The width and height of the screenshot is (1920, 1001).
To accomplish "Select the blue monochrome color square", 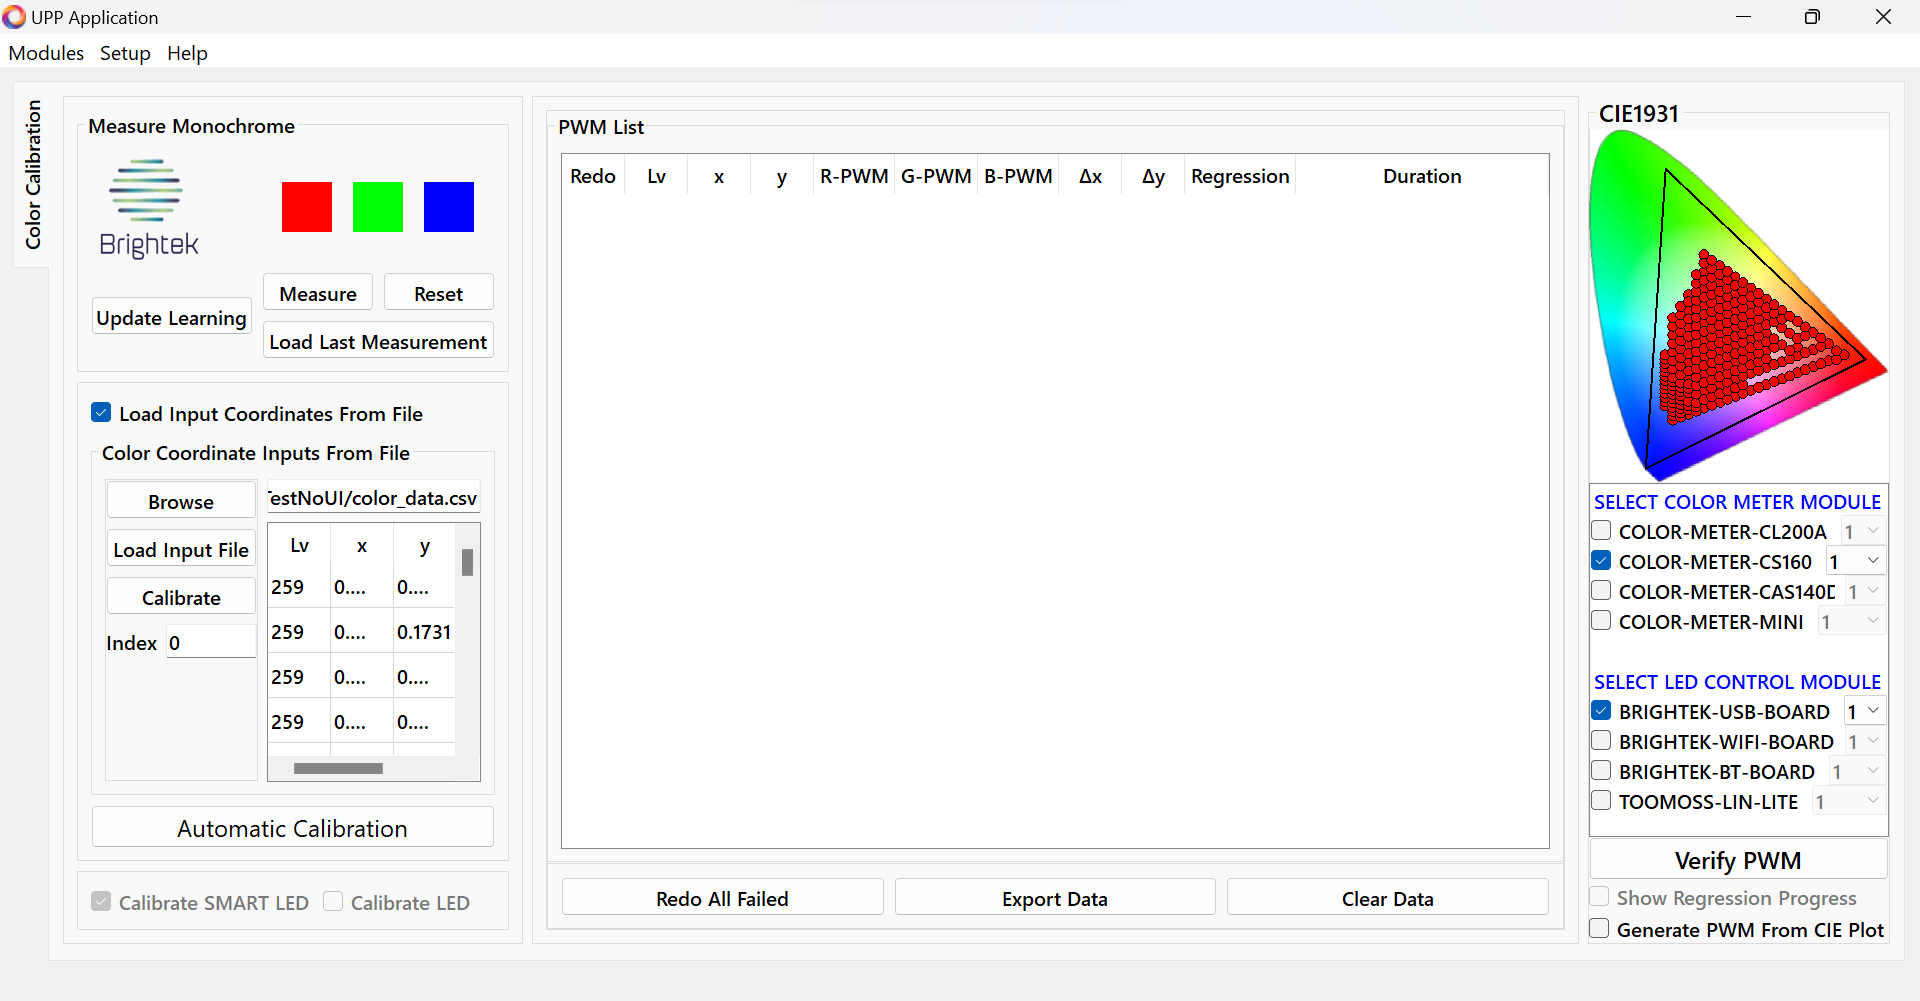I will (x=448, y=207).
